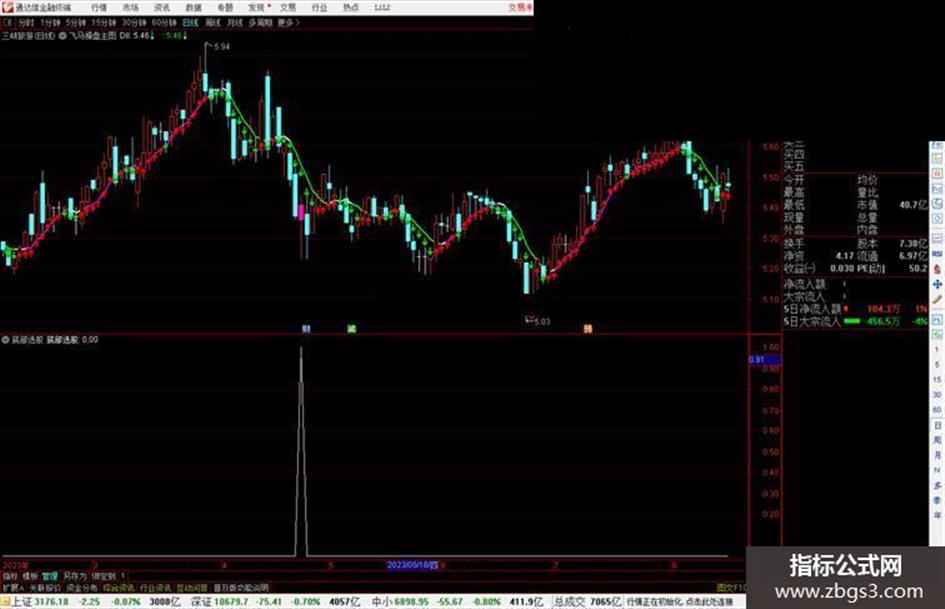Select the 季 period shortcut in right toolbar
Screen dimensions: 945x609
[x=937, y=500]
